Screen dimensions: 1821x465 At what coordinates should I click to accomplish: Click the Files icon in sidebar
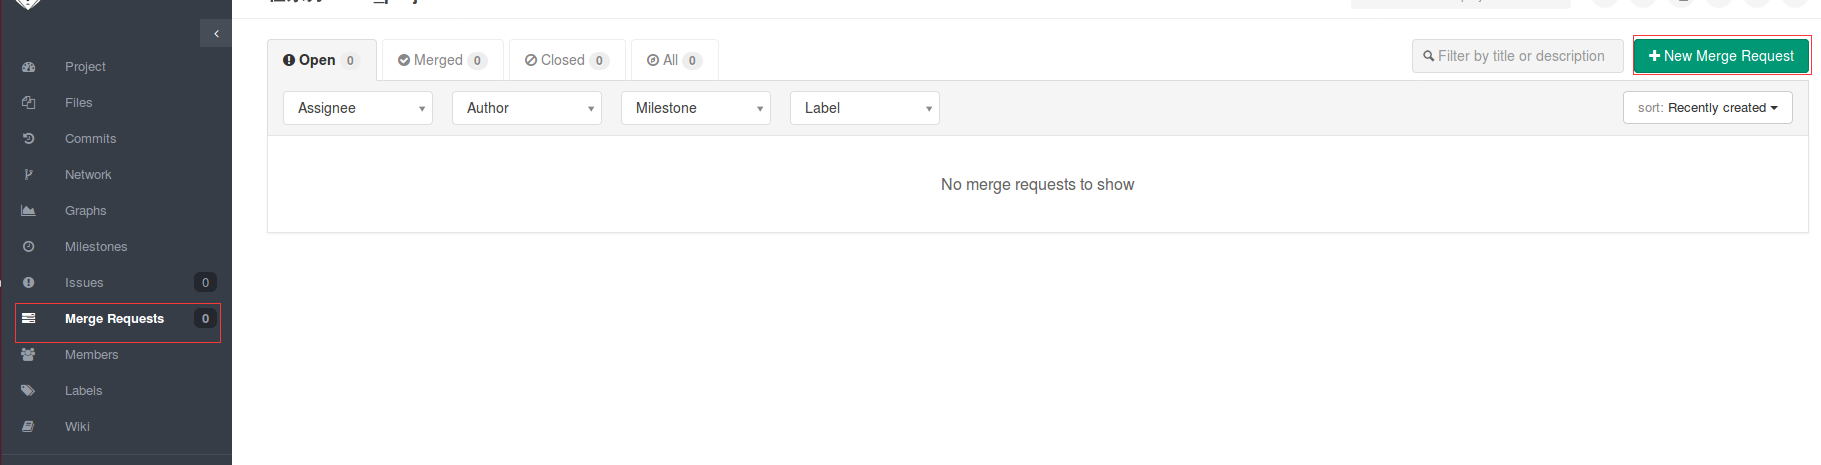tap(29, 103)
